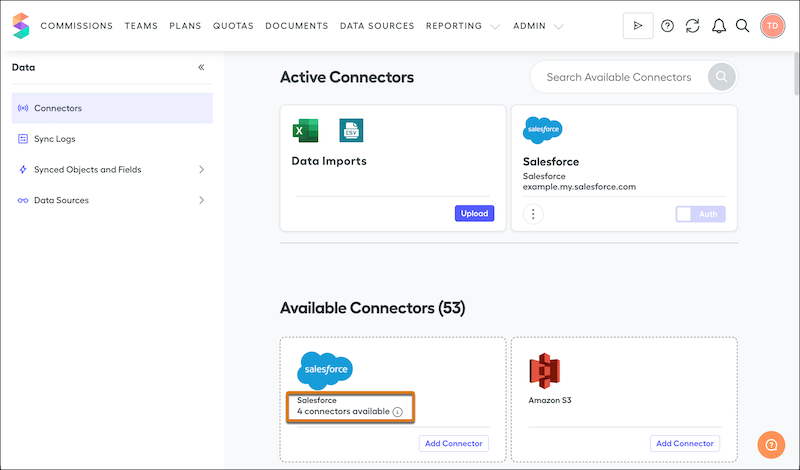Click the Available Connectors (53) heading
800x470 pixels.
(x=372, y=308)
